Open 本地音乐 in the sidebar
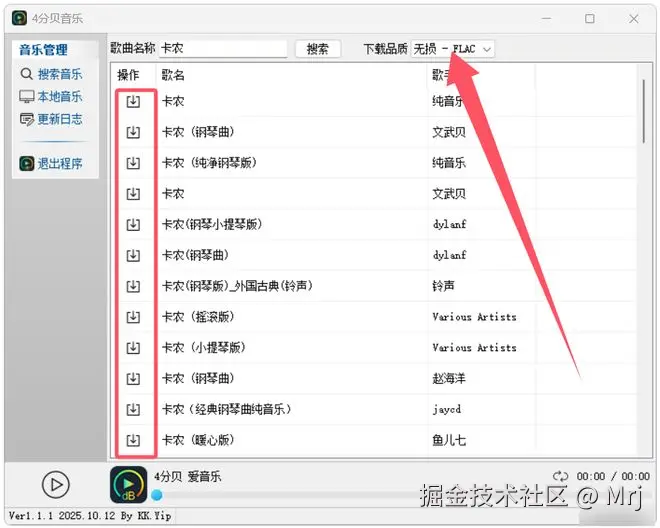 point(51,96)
